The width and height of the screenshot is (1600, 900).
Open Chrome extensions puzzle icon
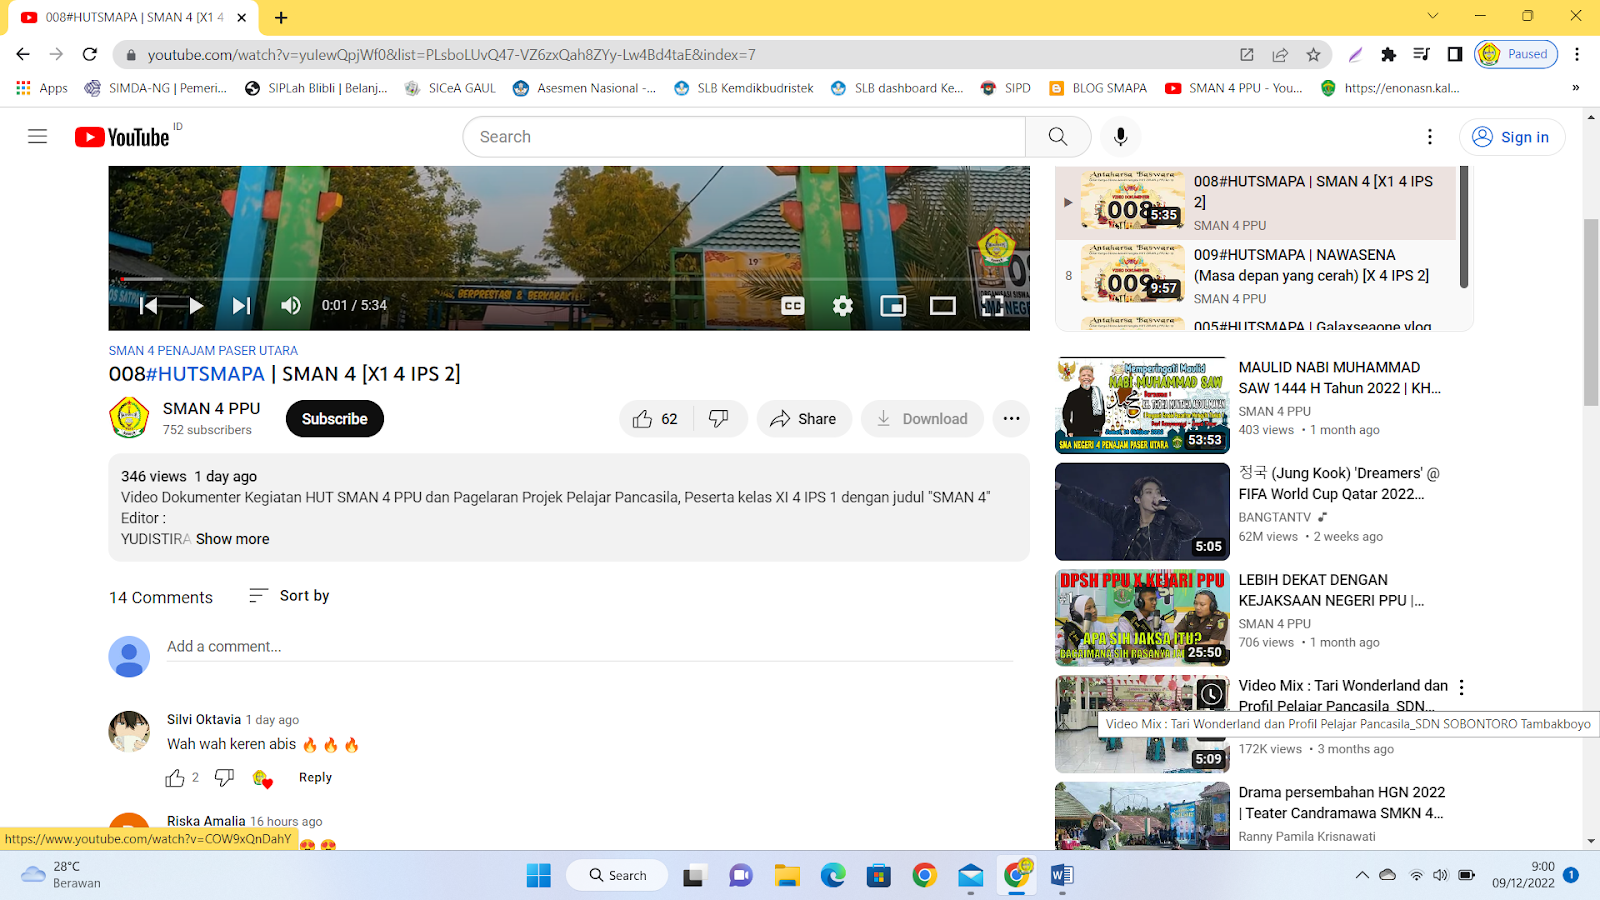1388,55
